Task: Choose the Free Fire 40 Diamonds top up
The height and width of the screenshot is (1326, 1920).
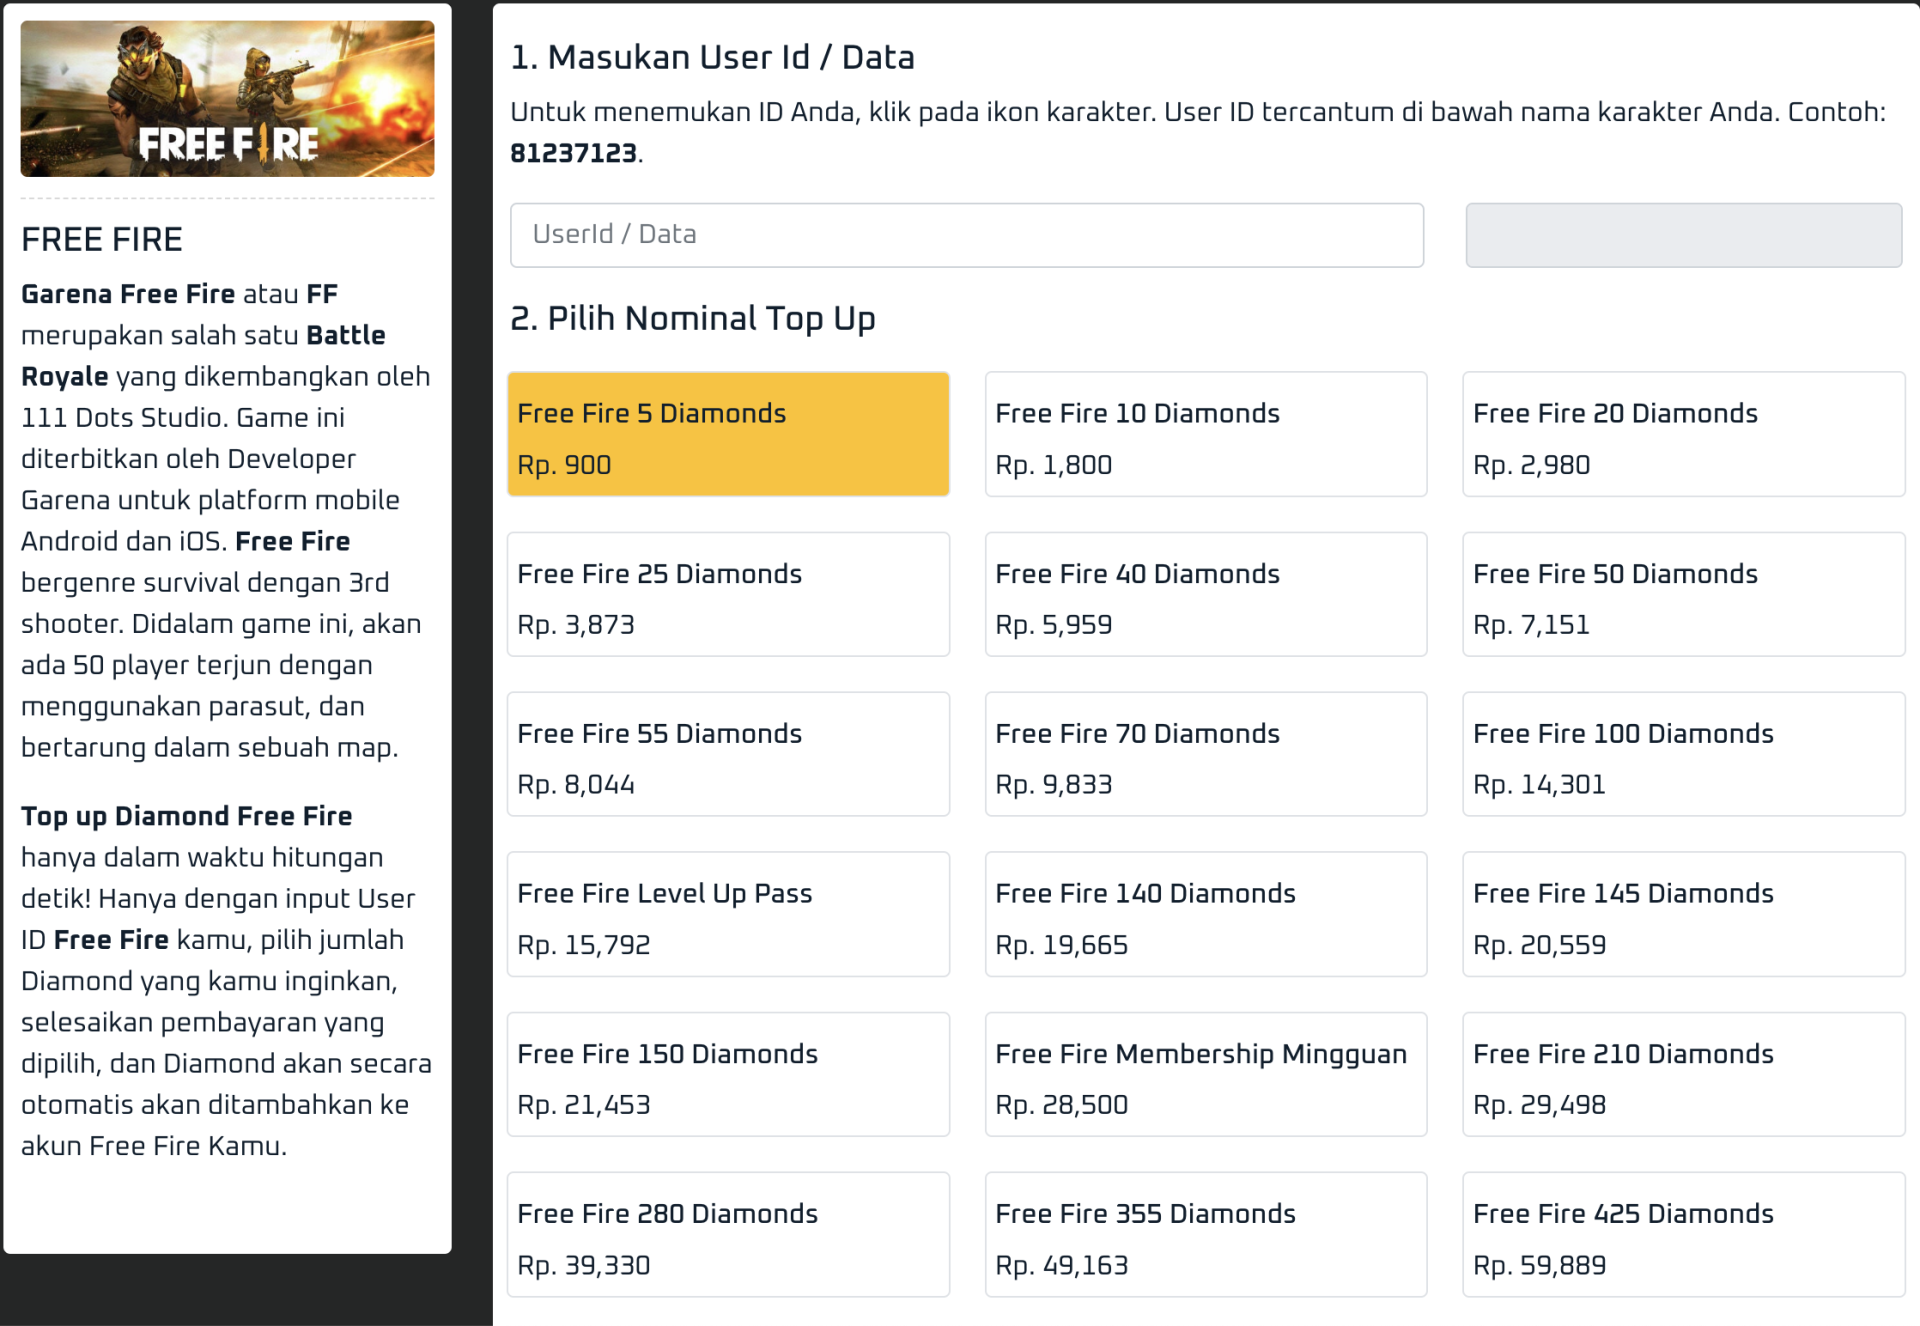Action: point(1205,594)
